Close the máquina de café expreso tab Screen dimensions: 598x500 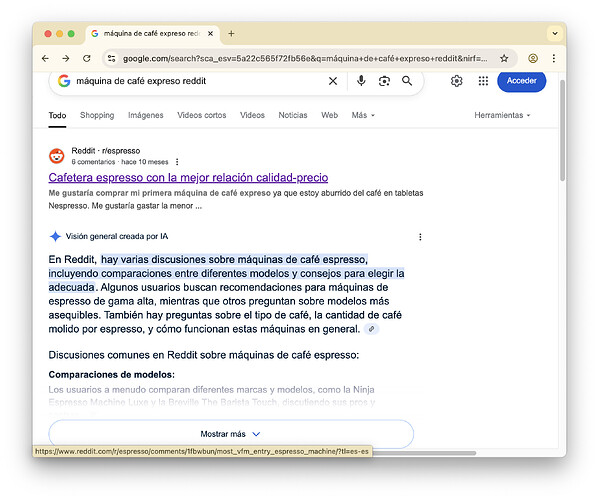tap(210, 34)
